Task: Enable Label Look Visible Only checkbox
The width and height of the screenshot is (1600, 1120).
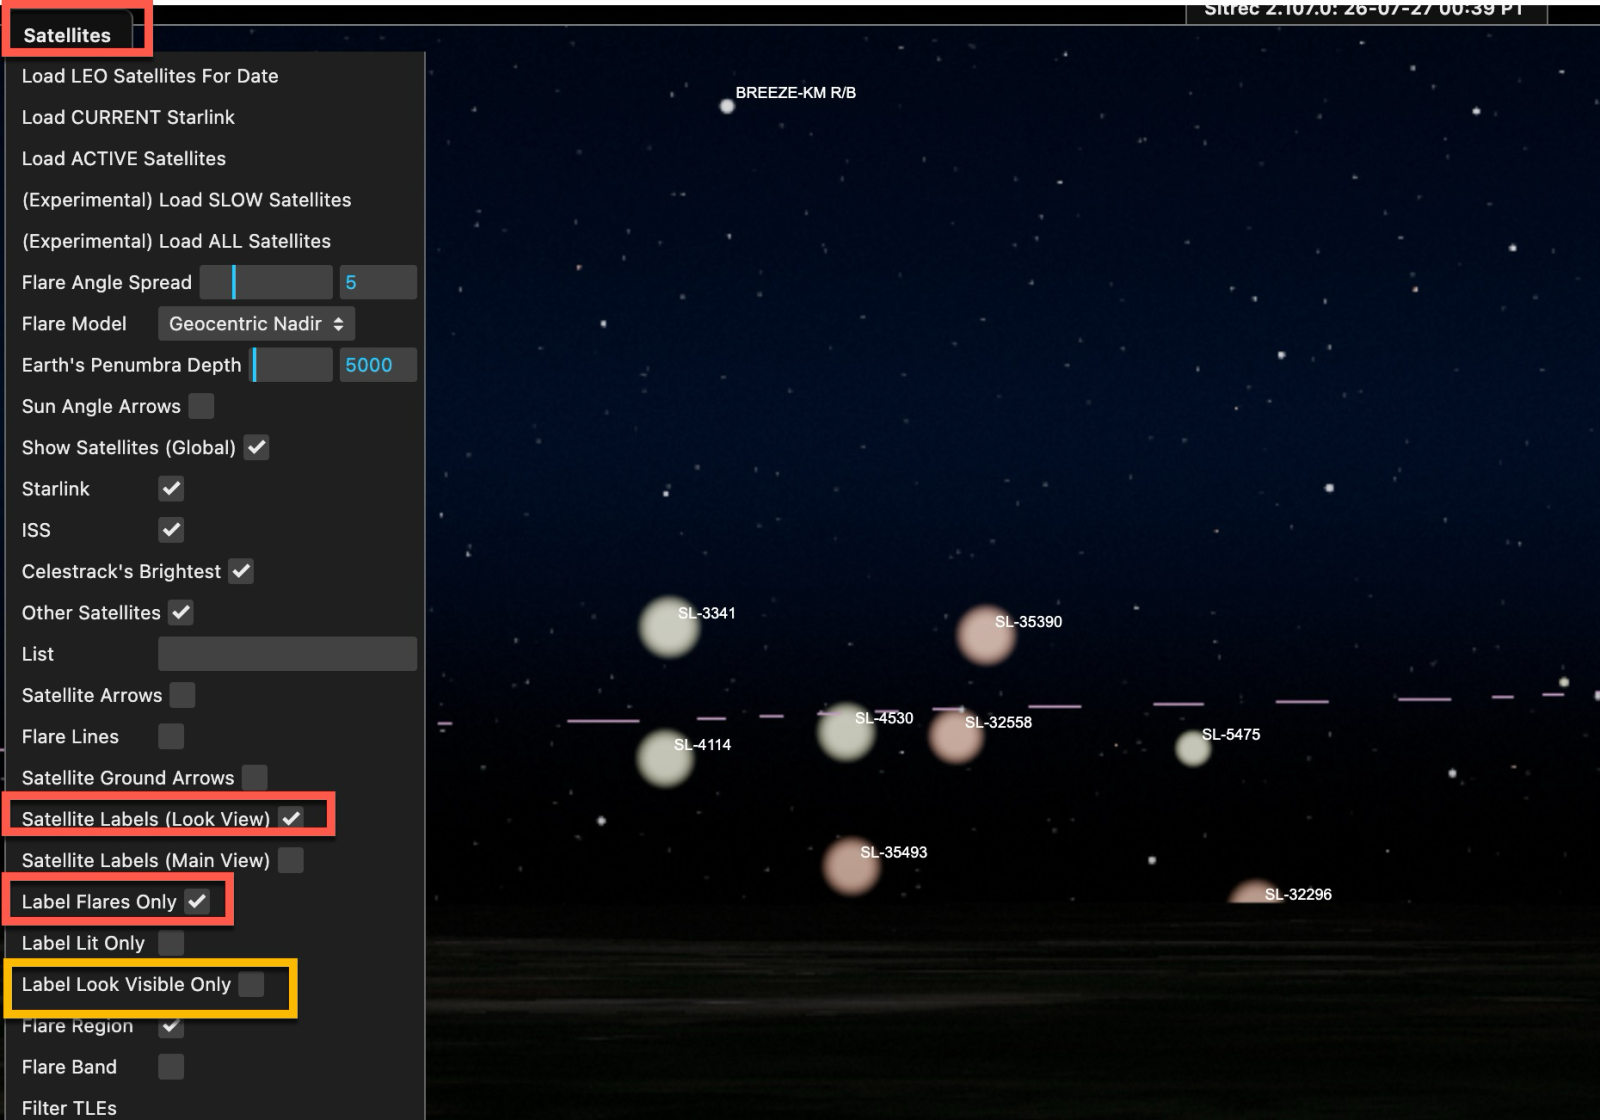Action: pos(251,984)
